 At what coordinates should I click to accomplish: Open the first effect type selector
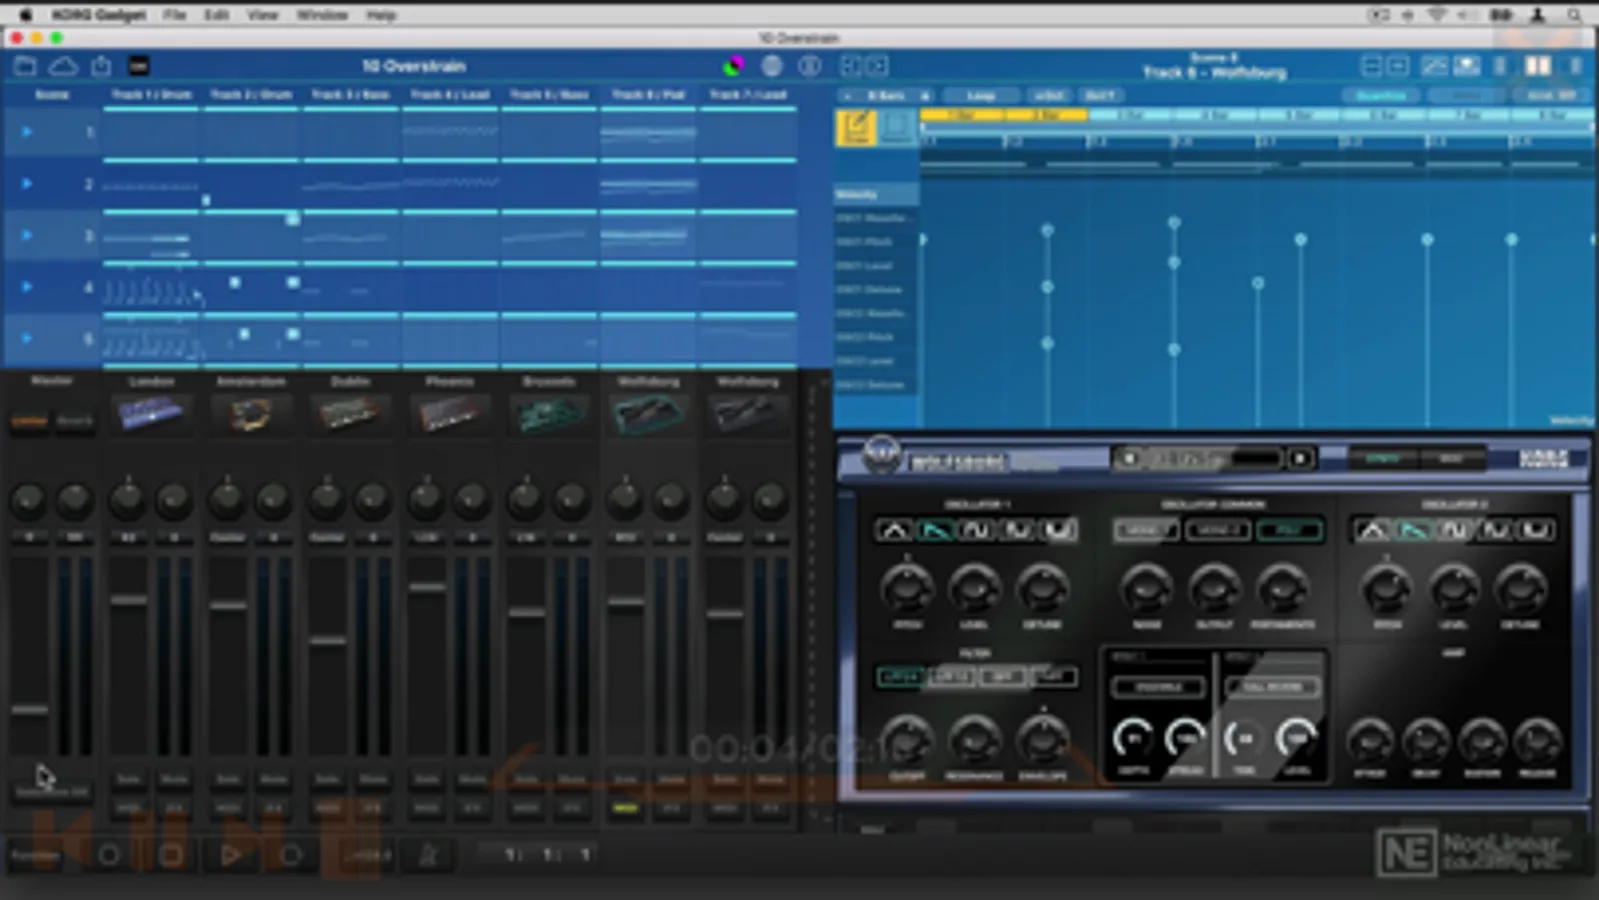tap(1158, 687)
